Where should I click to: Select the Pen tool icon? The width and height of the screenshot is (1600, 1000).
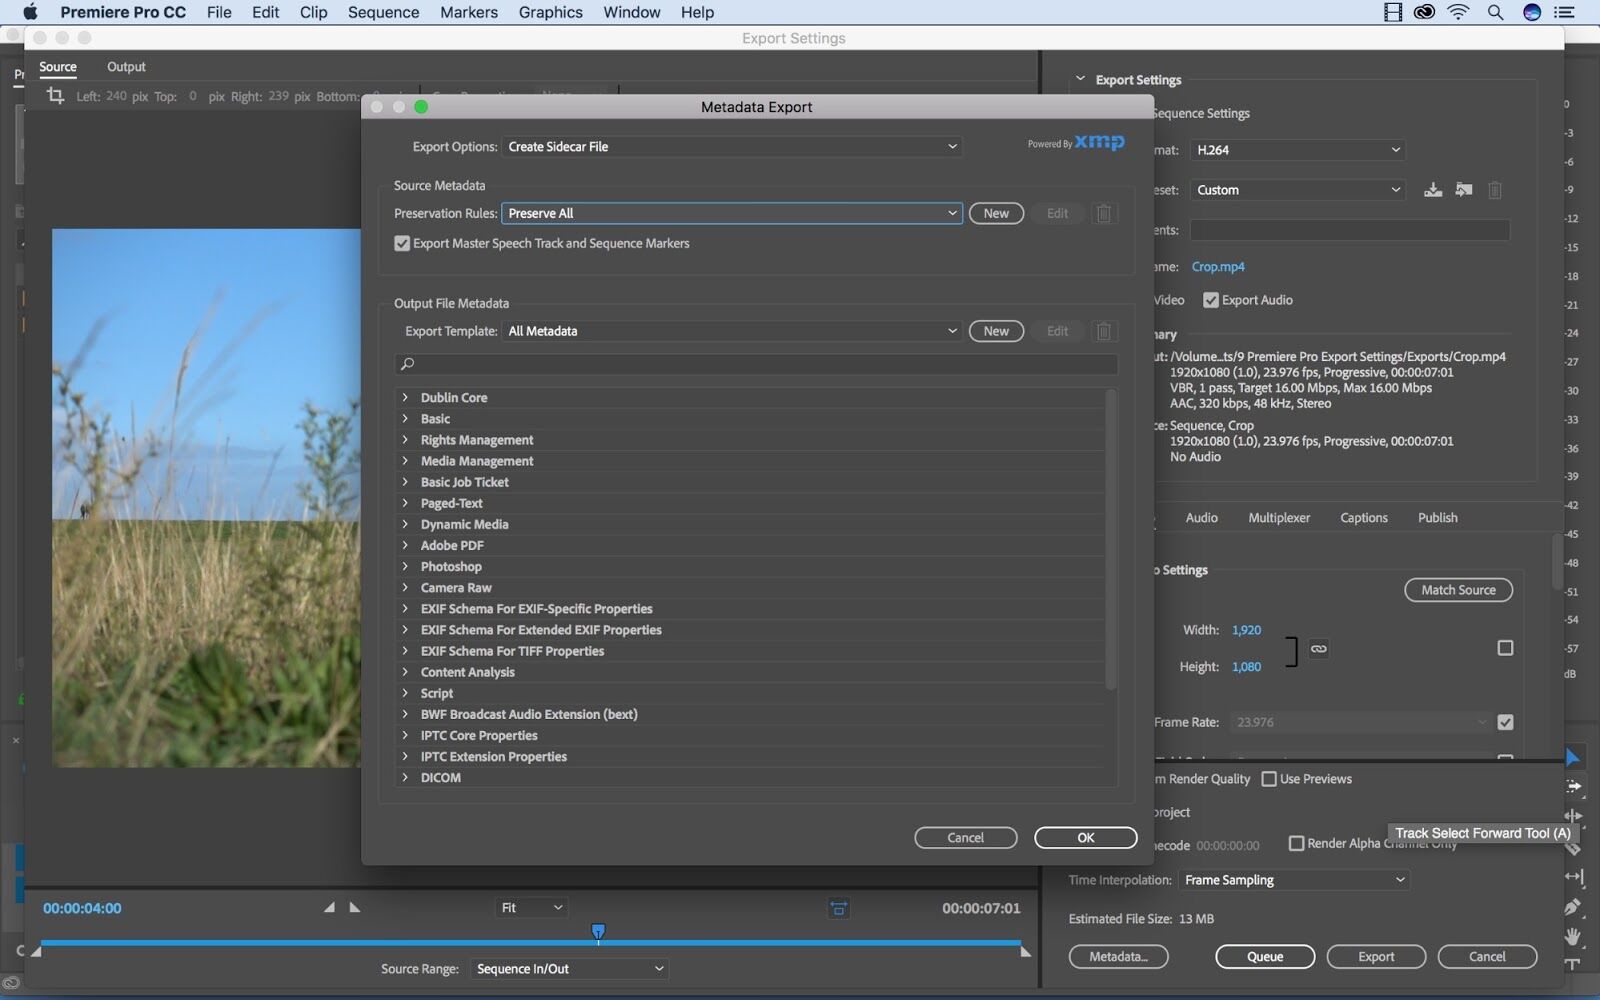(x=1573, y=907)
